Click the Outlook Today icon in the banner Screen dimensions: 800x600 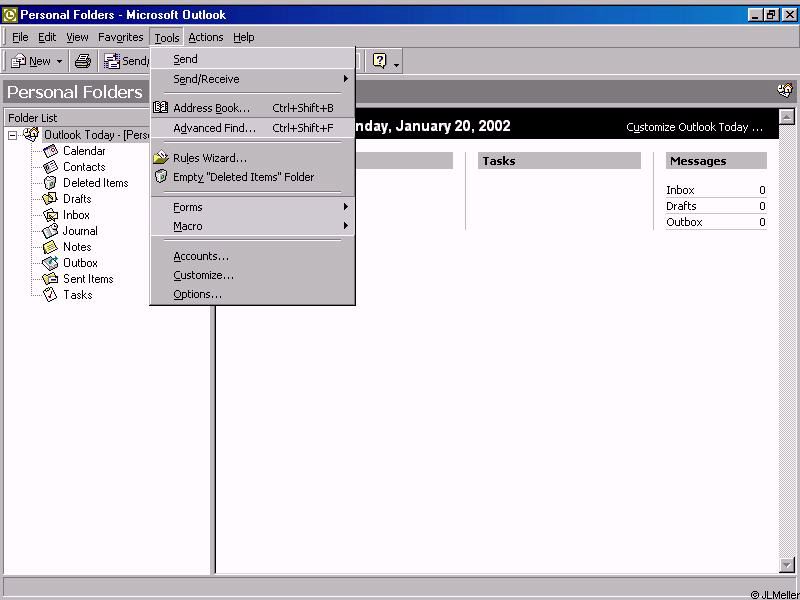(x=785, y=91)
